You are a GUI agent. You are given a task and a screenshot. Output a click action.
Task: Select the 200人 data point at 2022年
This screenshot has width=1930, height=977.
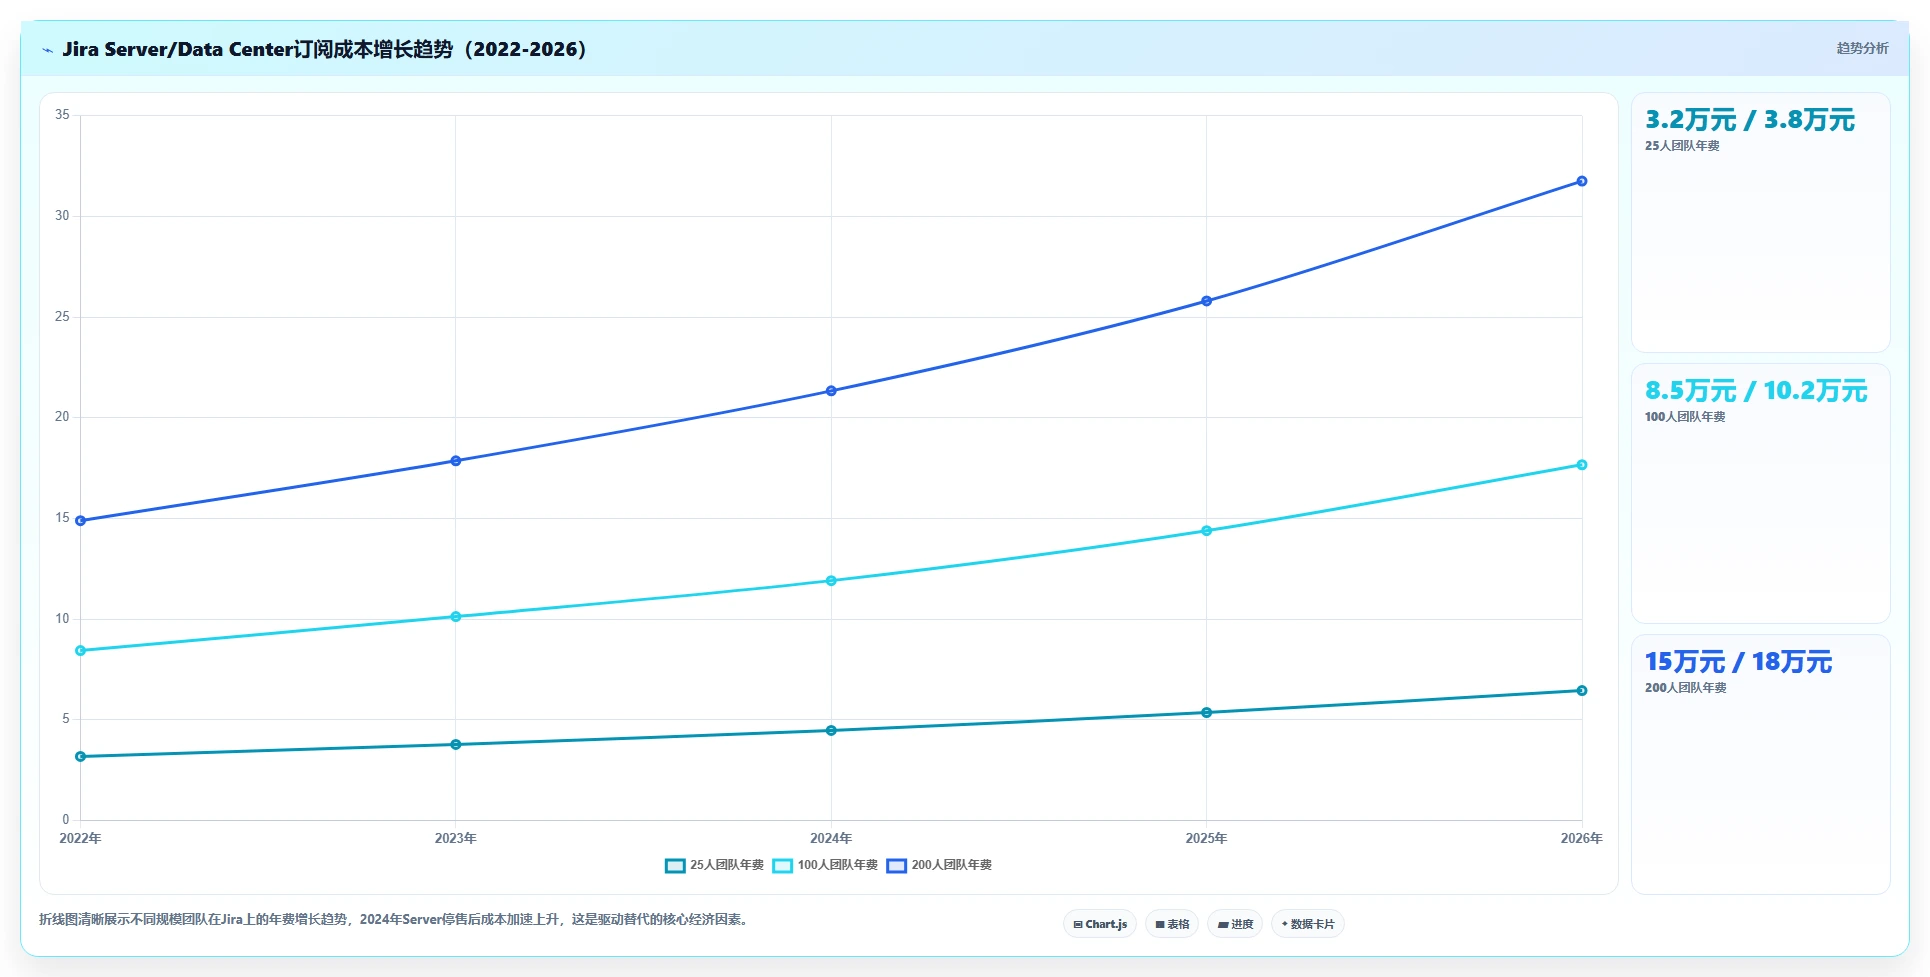(x=81, y=521)
